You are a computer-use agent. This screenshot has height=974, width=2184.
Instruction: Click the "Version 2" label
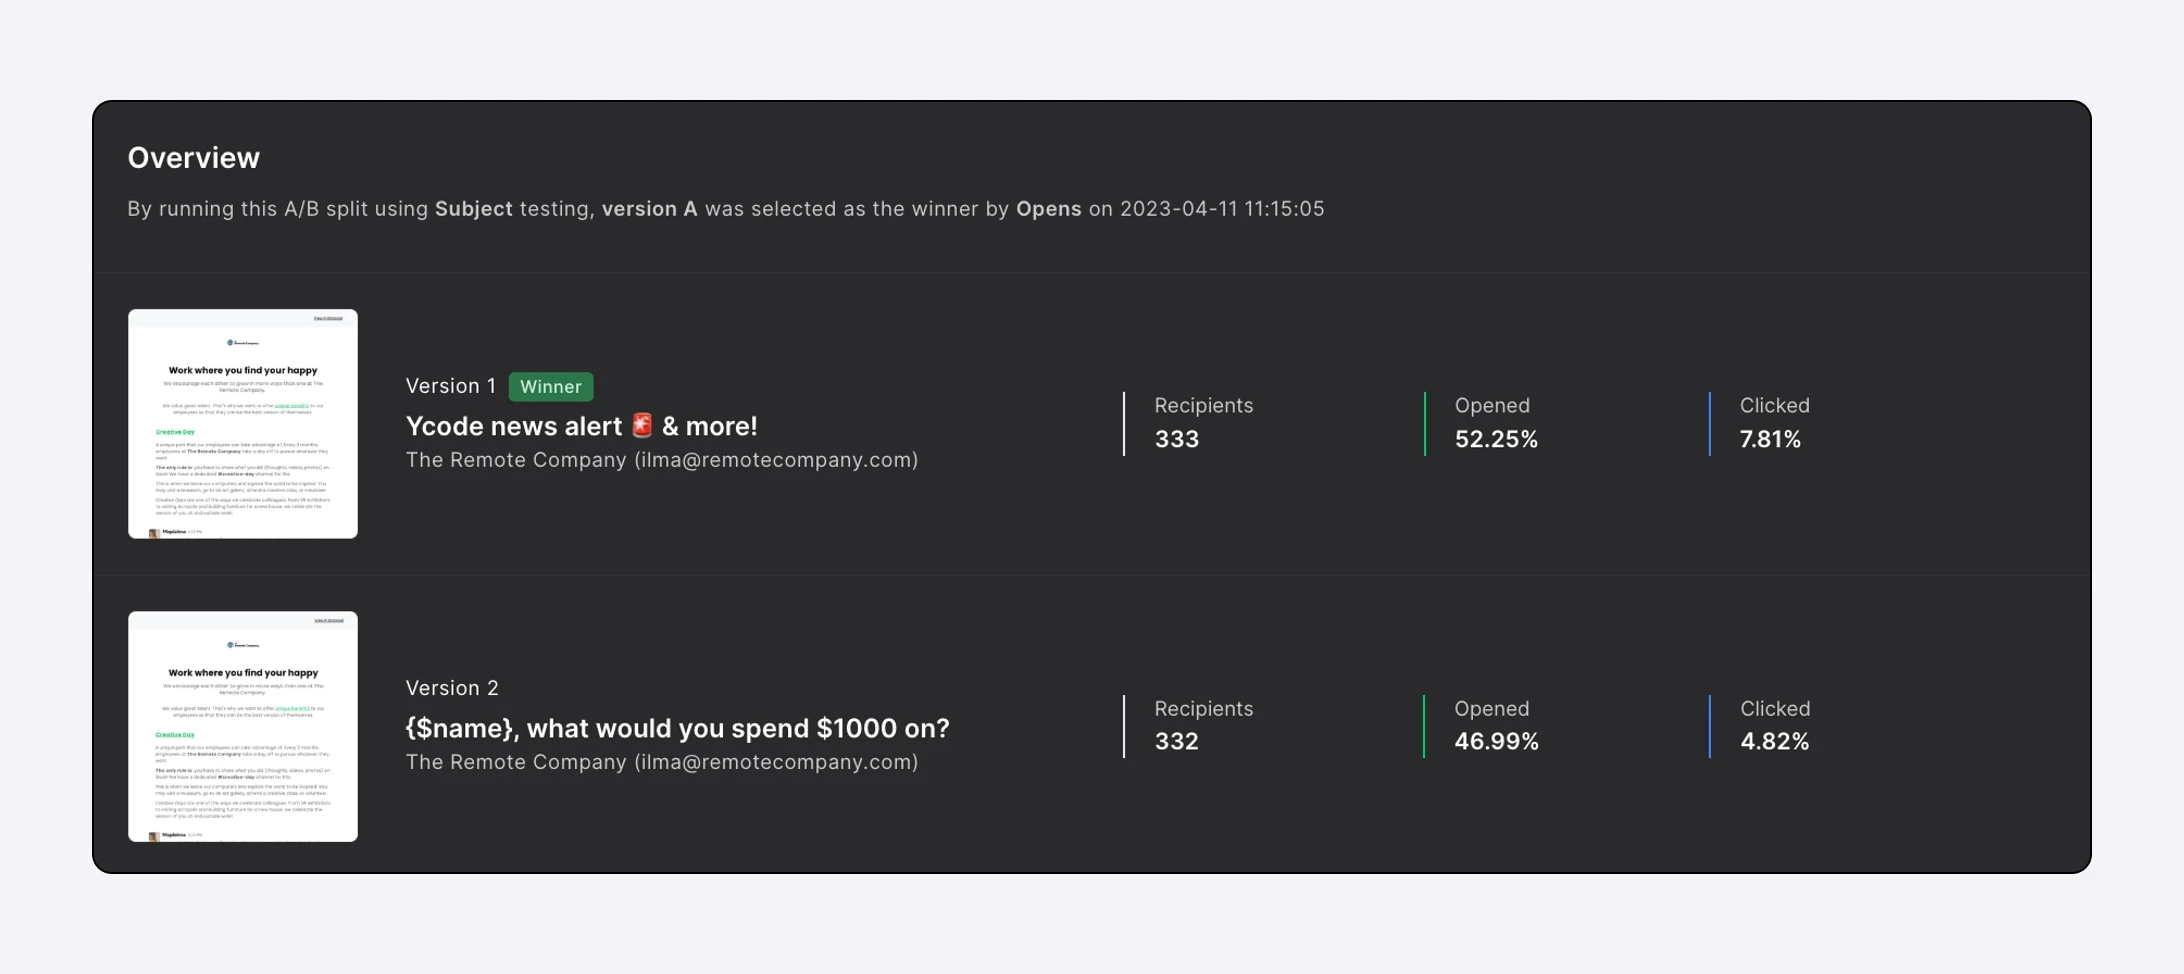click(x=452, y=689)
